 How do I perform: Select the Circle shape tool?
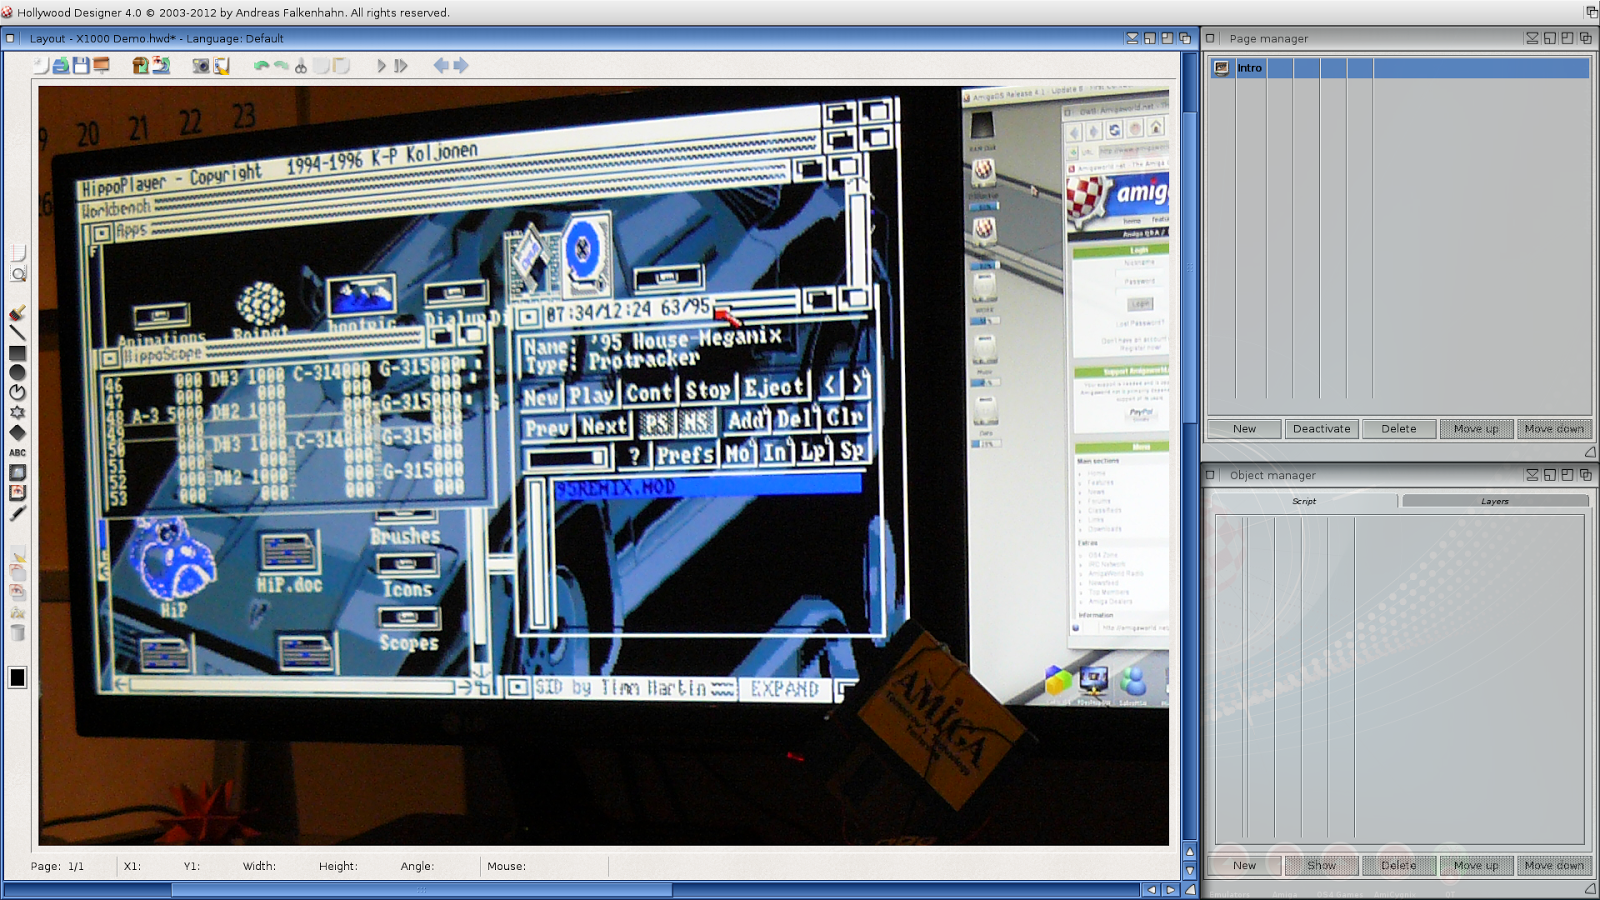click(17, 373)
